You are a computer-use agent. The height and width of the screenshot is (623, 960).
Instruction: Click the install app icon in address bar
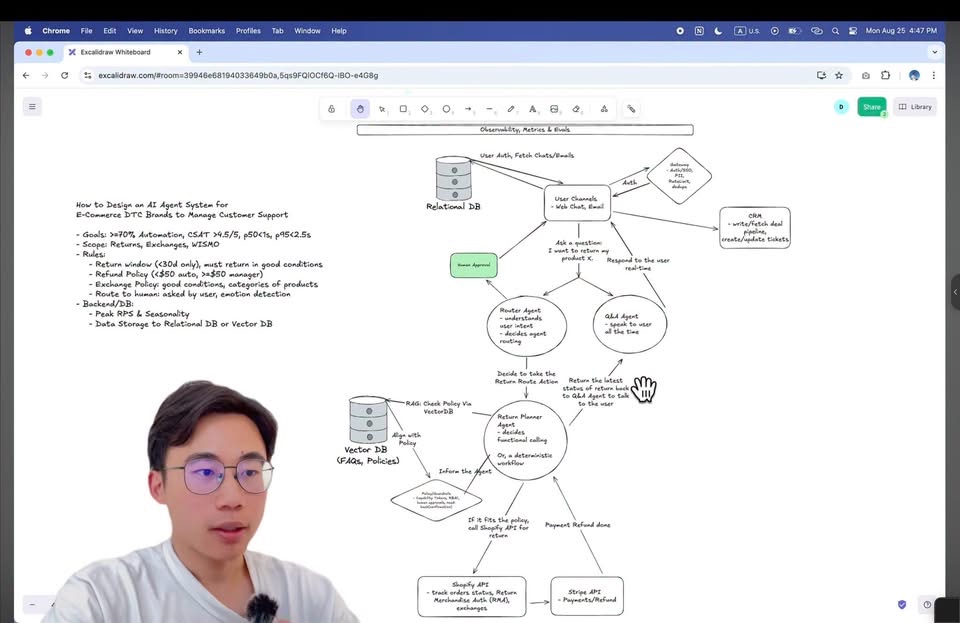[x=821, y=75]
